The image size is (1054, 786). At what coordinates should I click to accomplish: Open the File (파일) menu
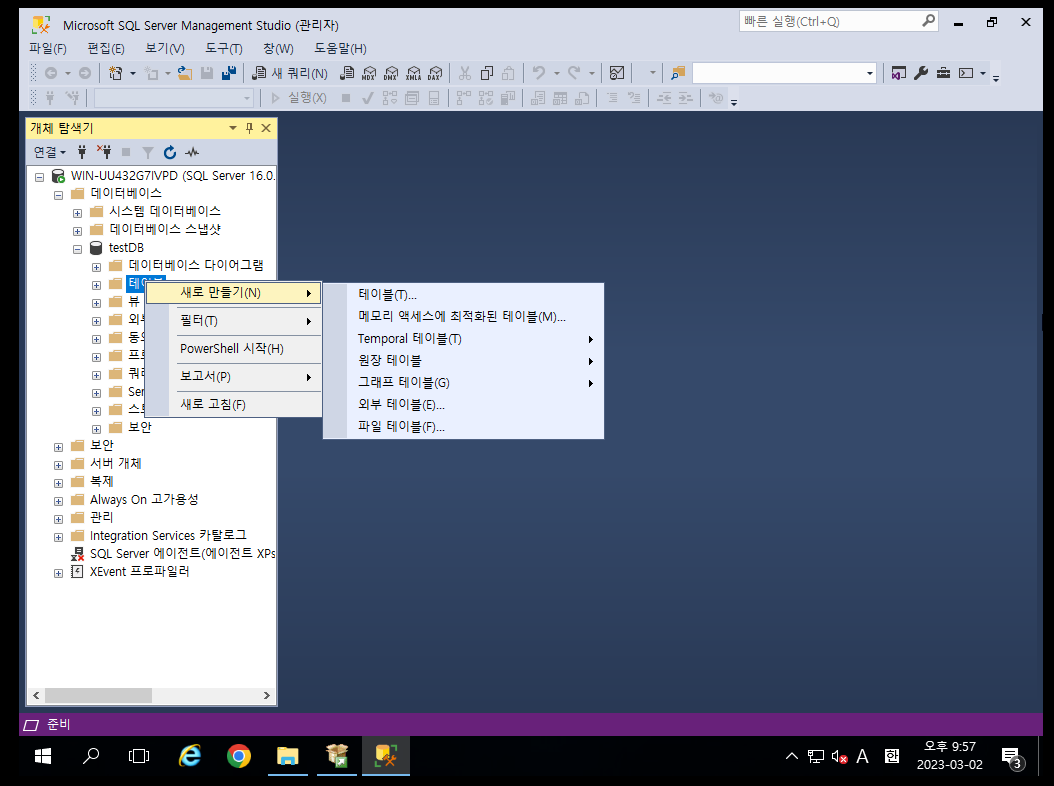48,48
